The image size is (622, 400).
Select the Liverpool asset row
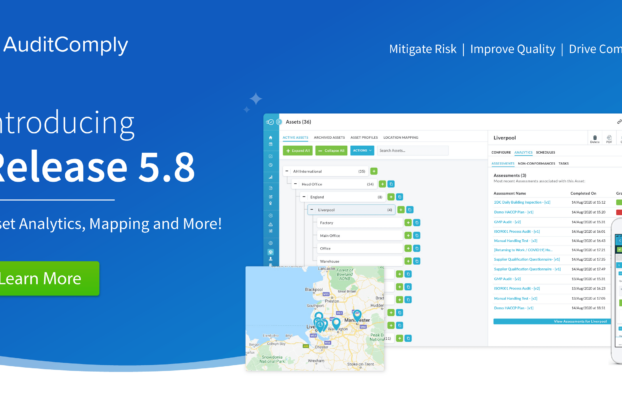click(351, 210)
